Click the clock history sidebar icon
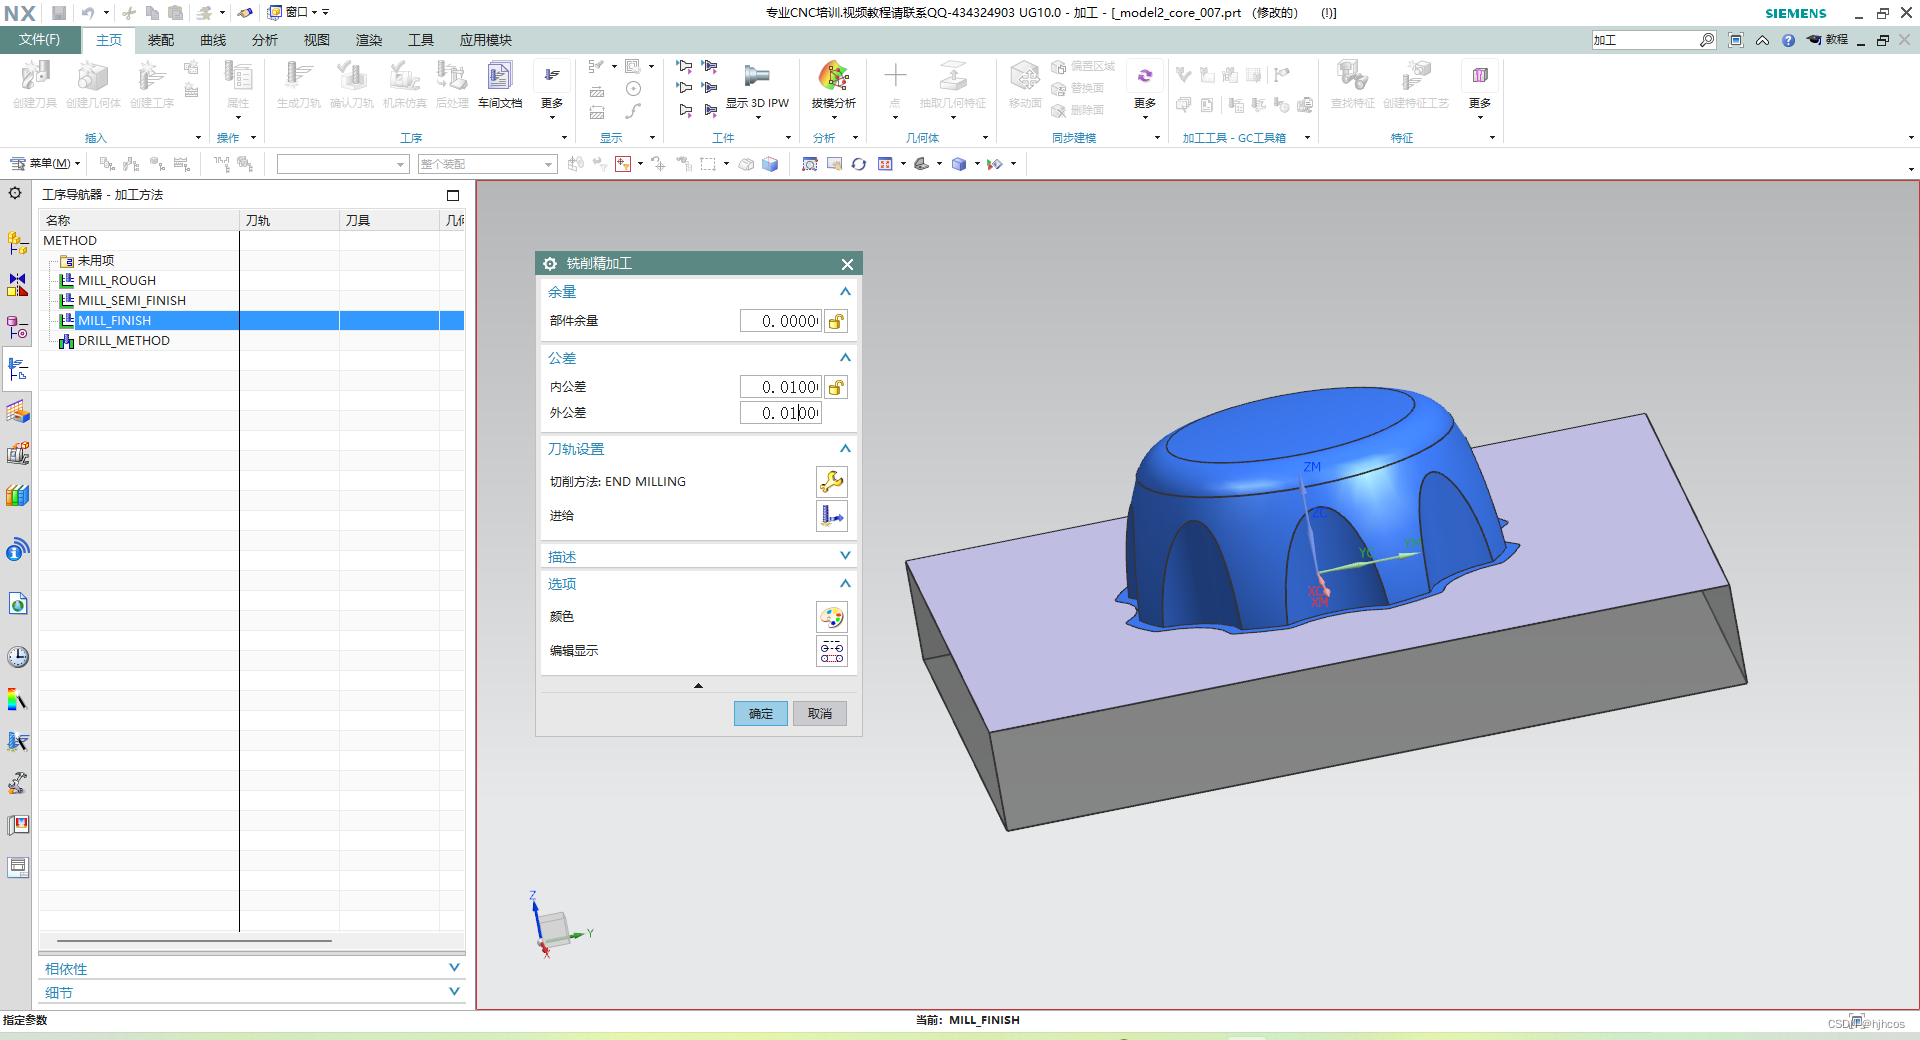The height and width of the screenshot is (1040, 1920). [18, 657]
